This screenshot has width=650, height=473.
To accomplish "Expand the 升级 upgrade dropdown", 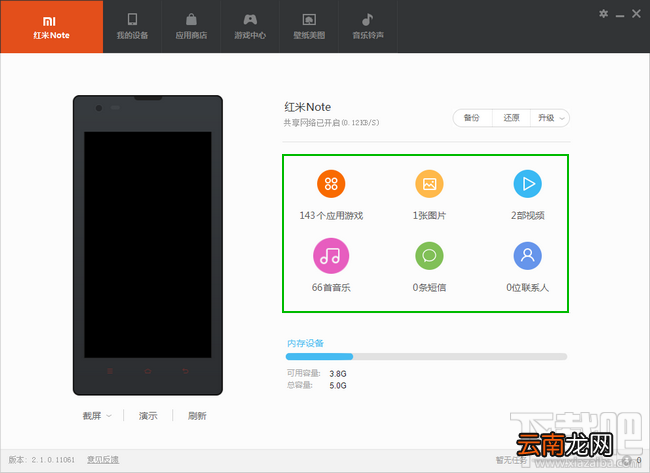I will pyautogui.click(x=550, y=118).
